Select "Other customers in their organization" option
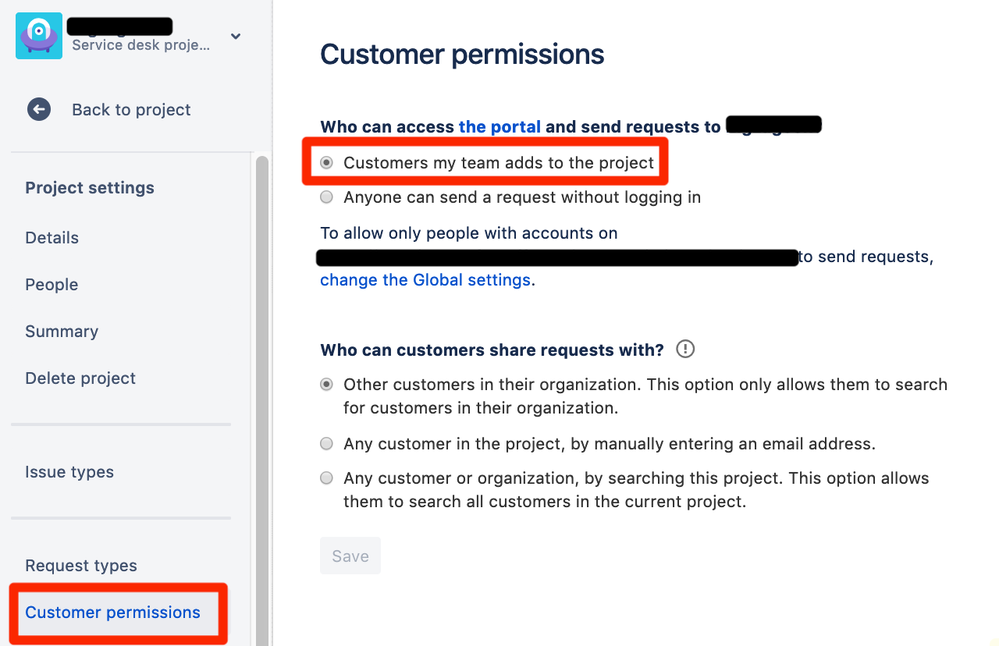Viewport: 999px width, 646px height. [326, 383]
